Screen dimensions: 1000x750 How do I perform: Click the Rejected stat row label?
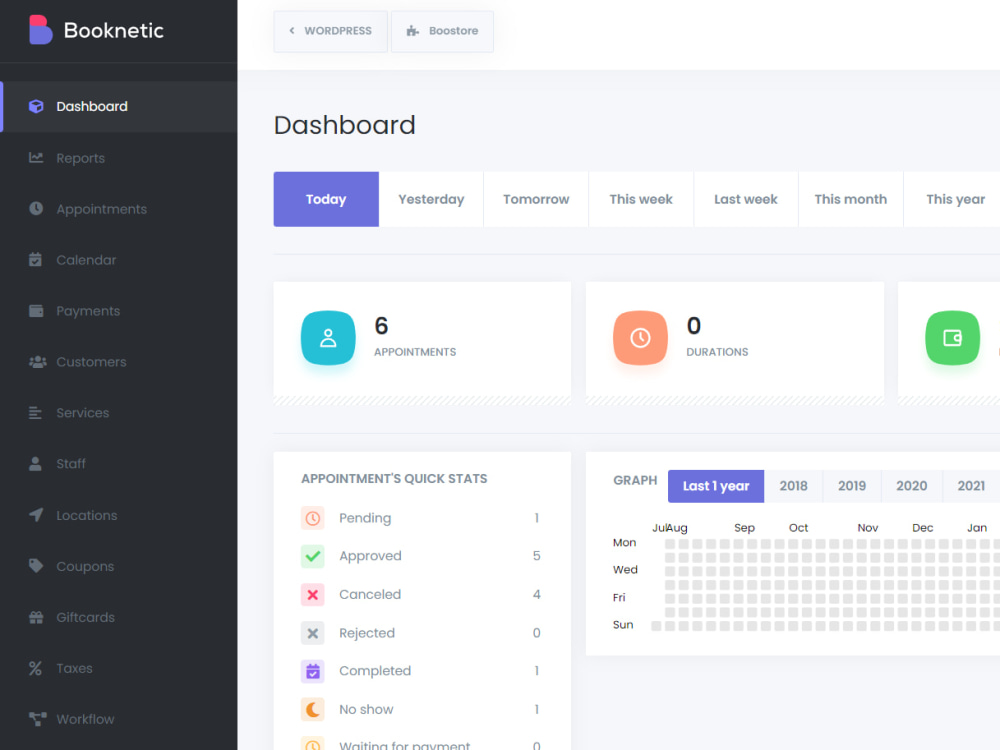pyautogui.click(x=367, y=633)
